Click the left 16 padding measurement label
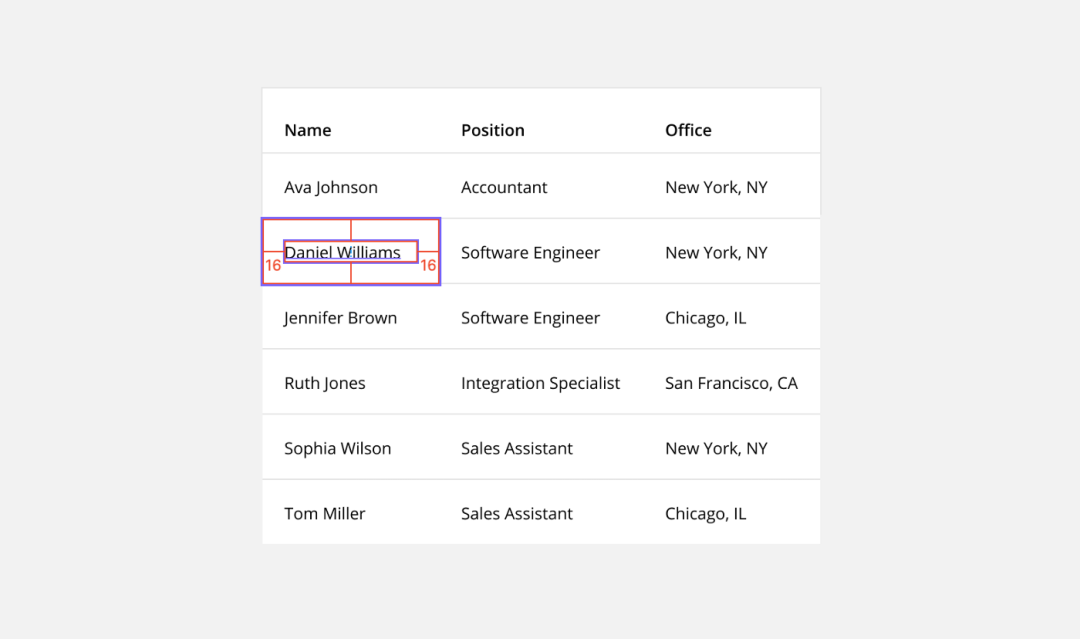Viewport: 1080px width, 639px height. (x=273, y=266)
